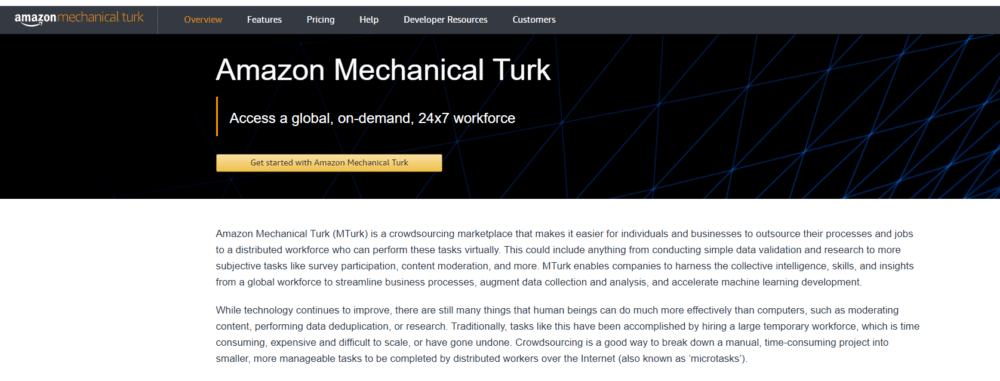
Task: Click the Amazon Mechanical Turk logo
Action: [x=79, y=19]
